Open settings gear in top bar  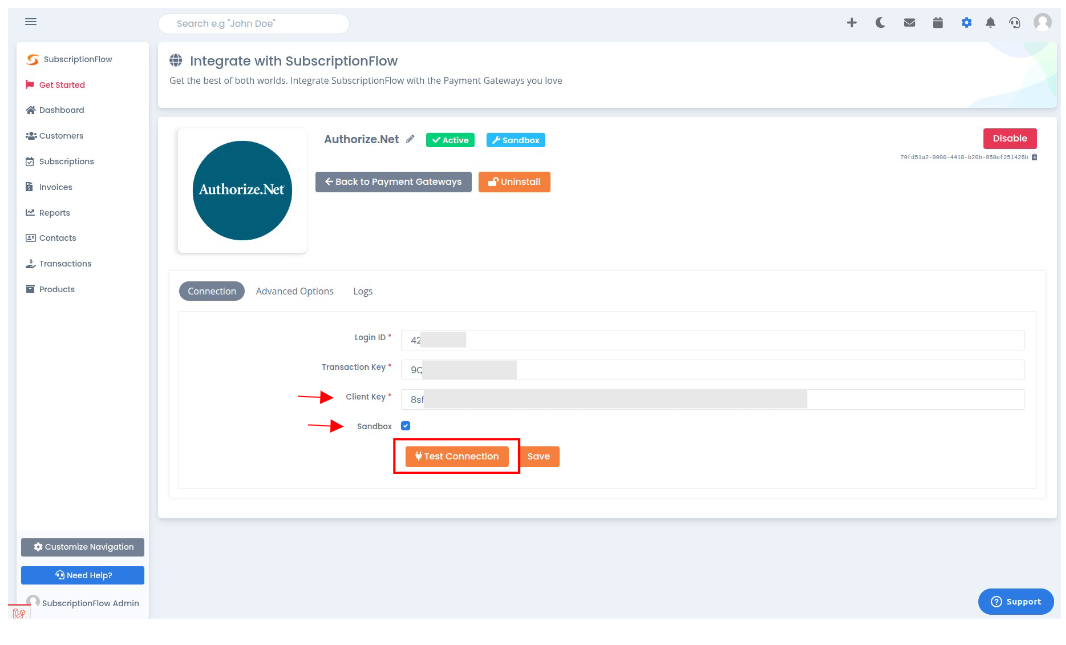pos(966,22)
